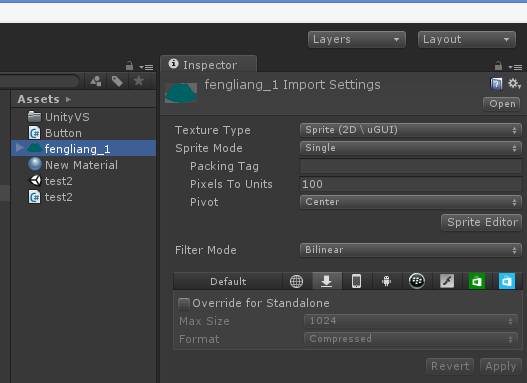Open the Project panel context menu icon
The width and height of the screenshot is (527, 383).
pyautogui.click(x=146, y=68)
